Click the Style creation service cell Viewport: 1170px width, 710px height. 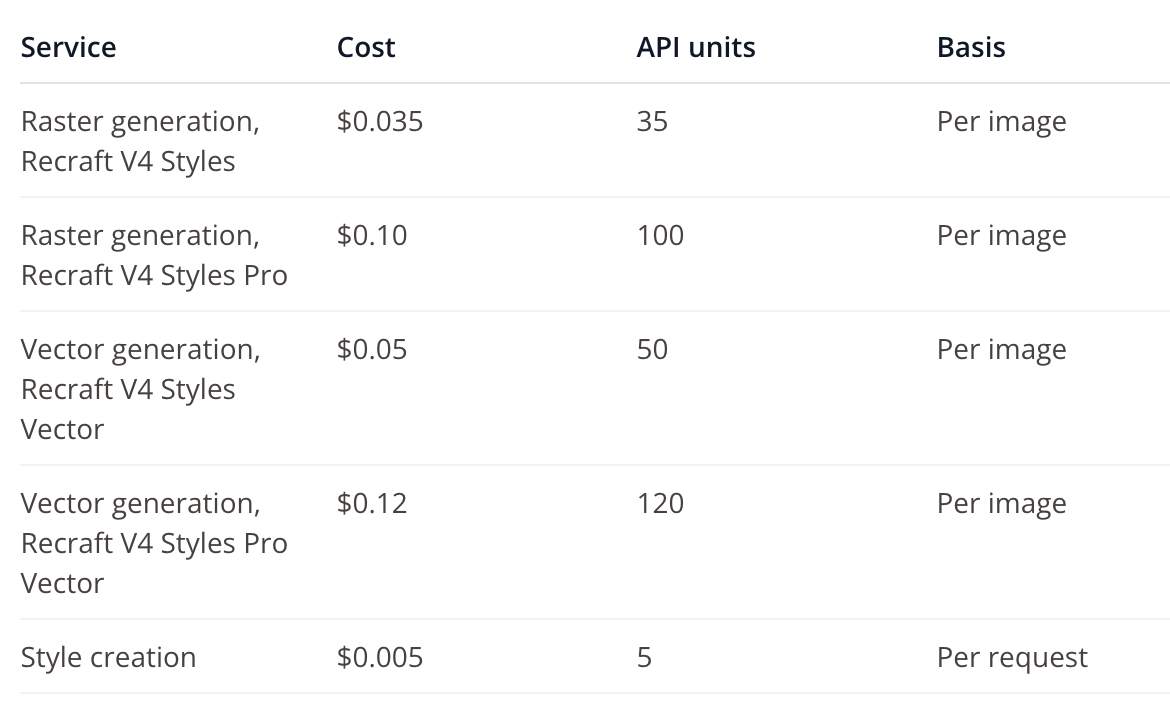point(108,657)
